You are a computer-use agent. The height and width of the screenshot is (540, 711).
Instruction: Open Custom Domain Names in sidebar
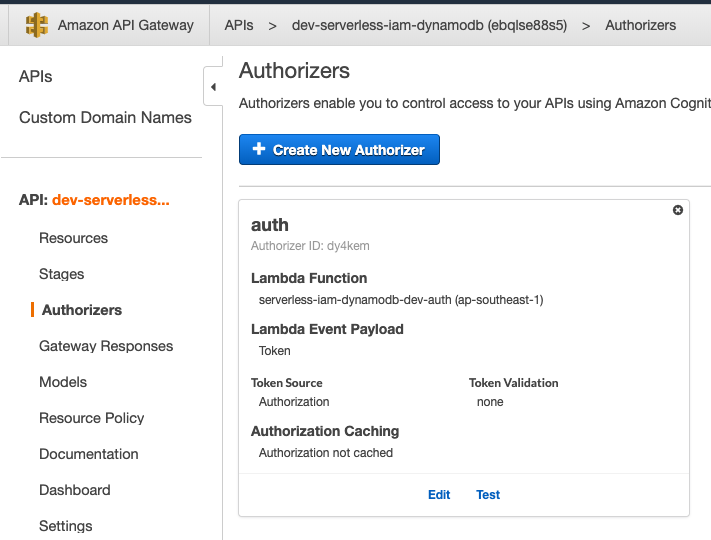tap(105, 117)
